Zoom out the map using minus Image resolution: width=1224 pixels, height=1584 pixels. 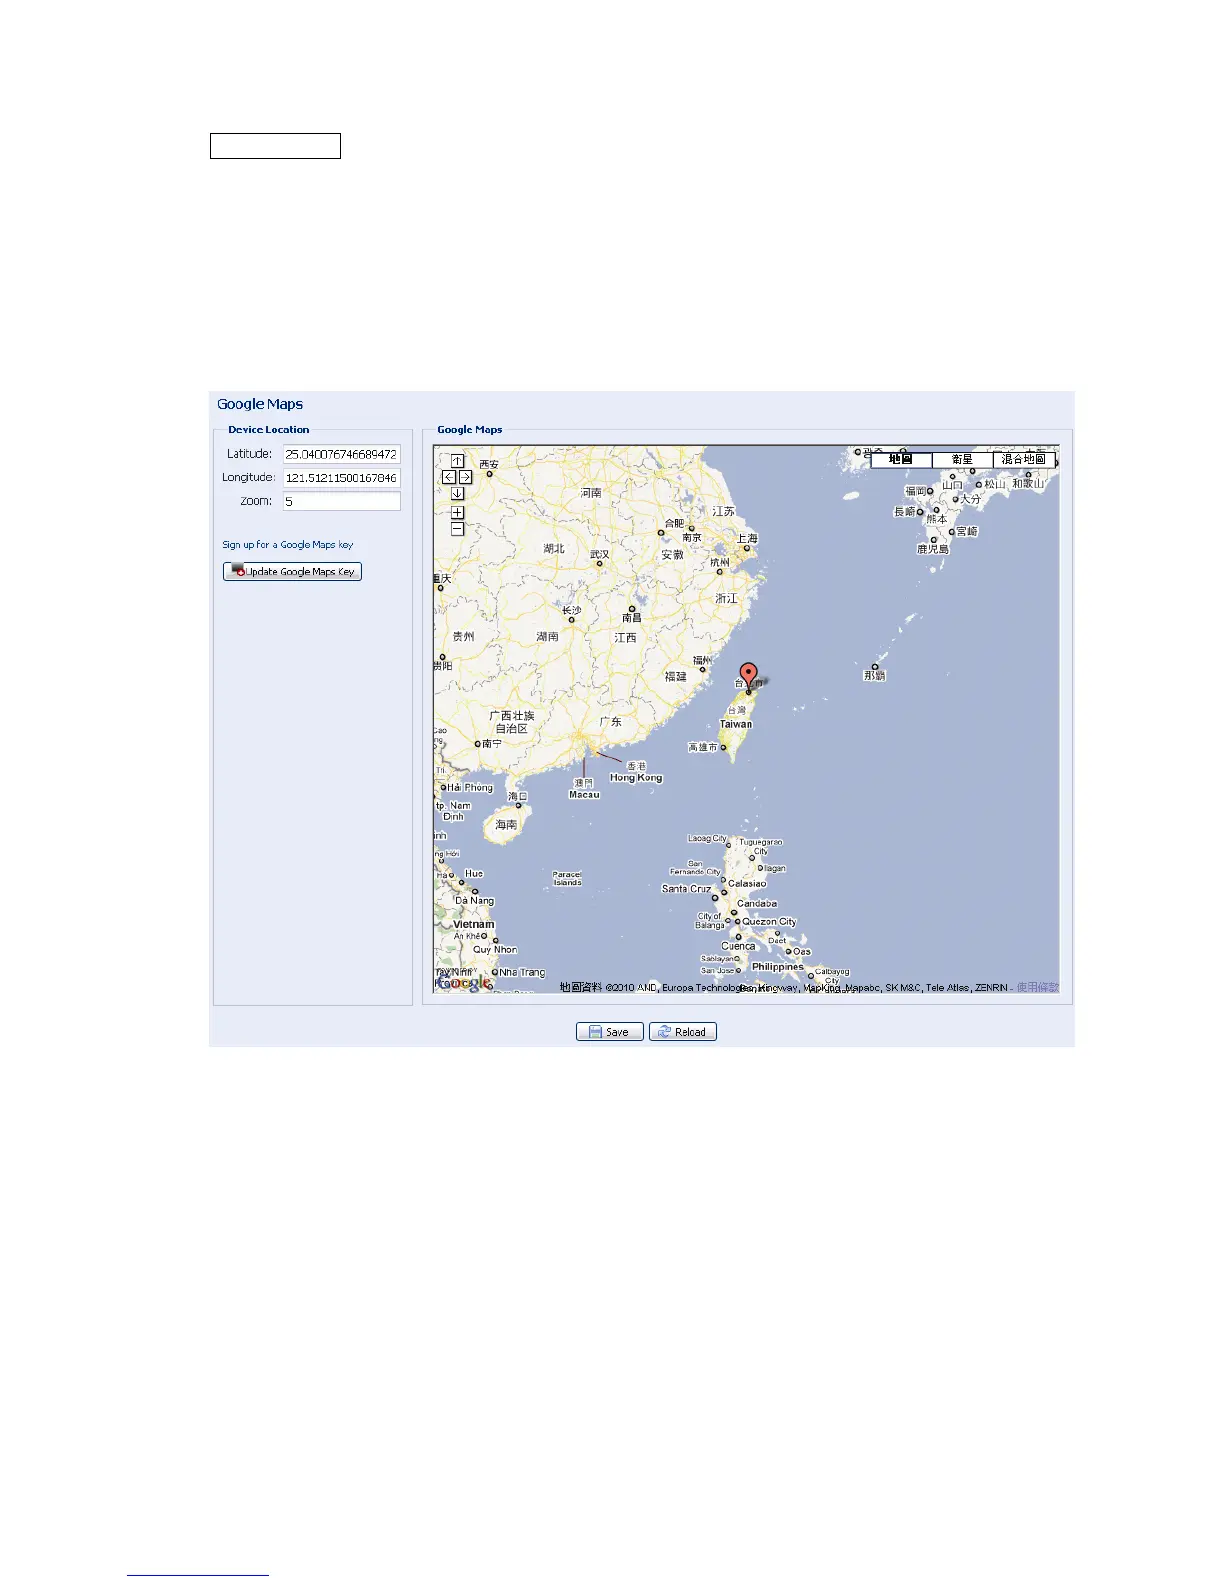[x=457, y=529]
